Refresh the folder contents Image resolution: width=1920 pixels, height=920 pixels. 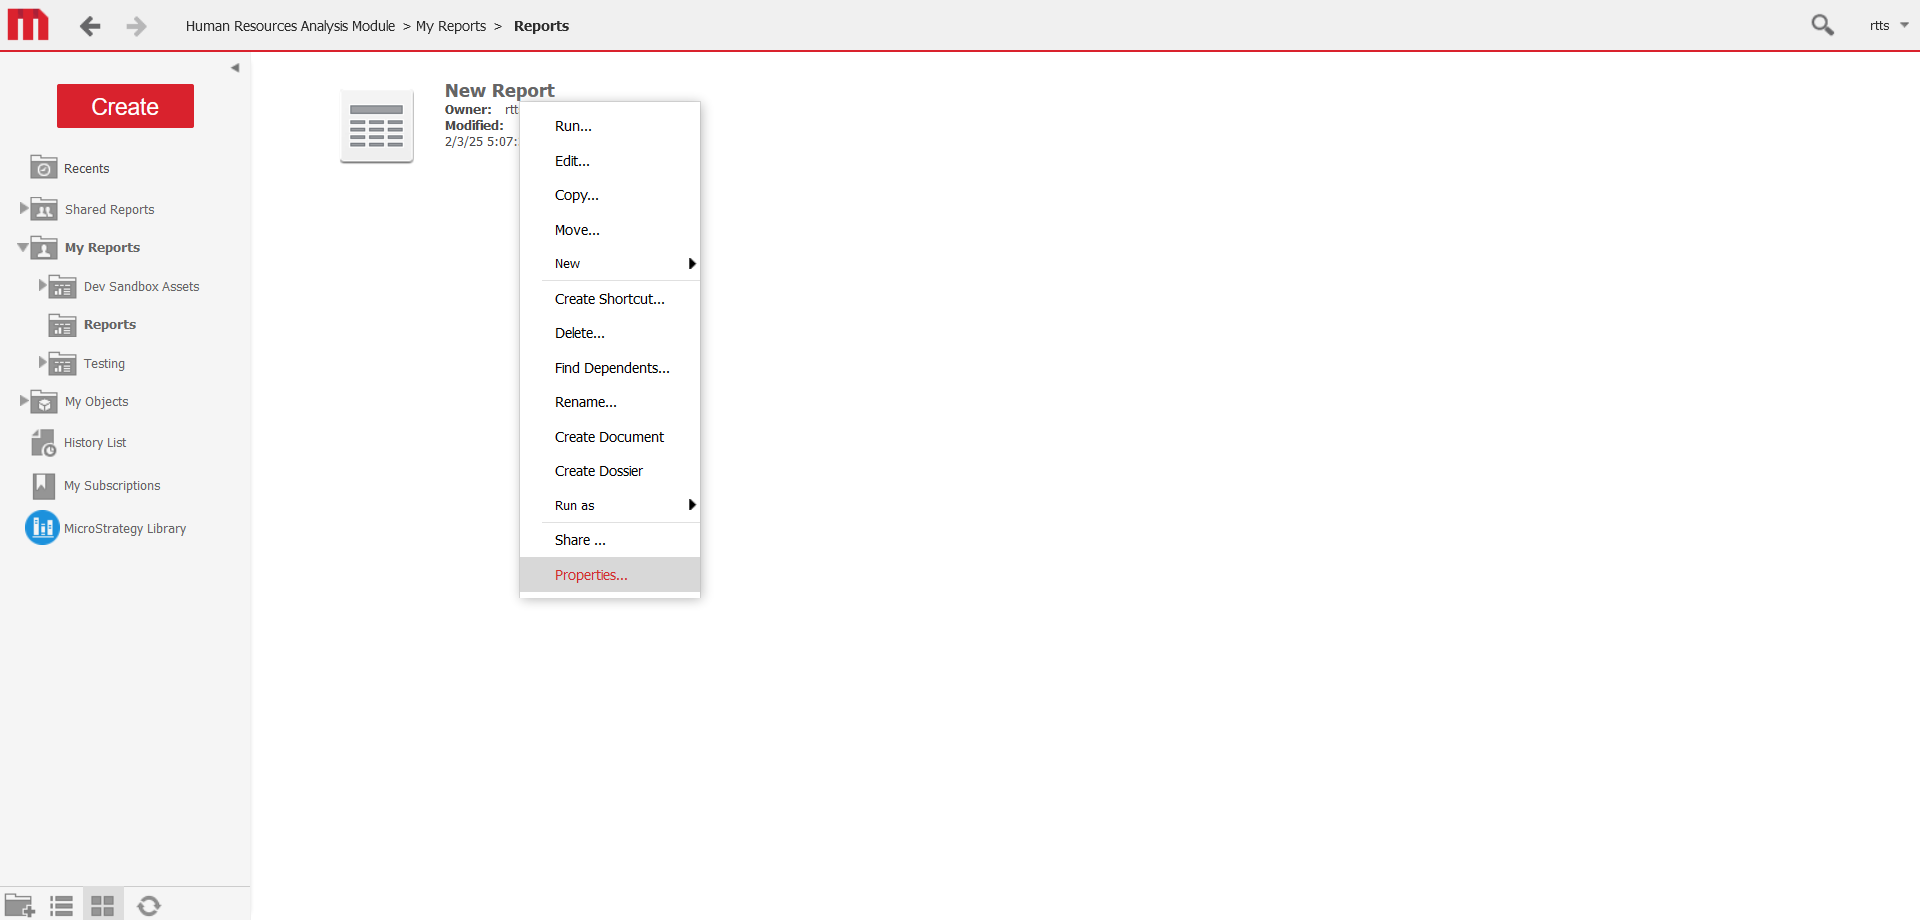[149, 905]
